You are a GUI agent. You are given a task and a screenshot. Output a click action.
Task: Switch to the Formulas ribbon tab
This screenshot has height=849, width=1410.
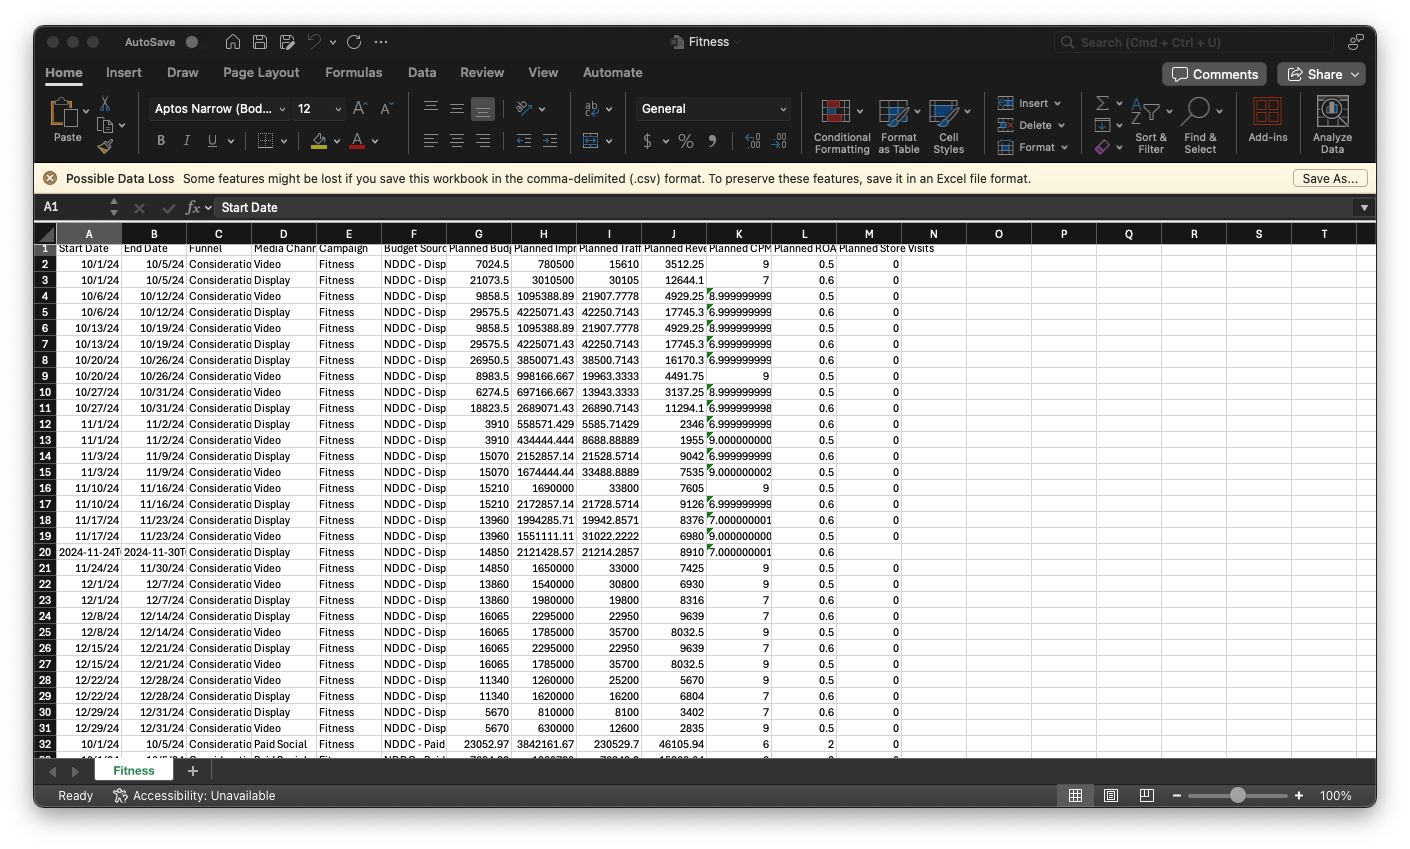[x=354, y=72]
